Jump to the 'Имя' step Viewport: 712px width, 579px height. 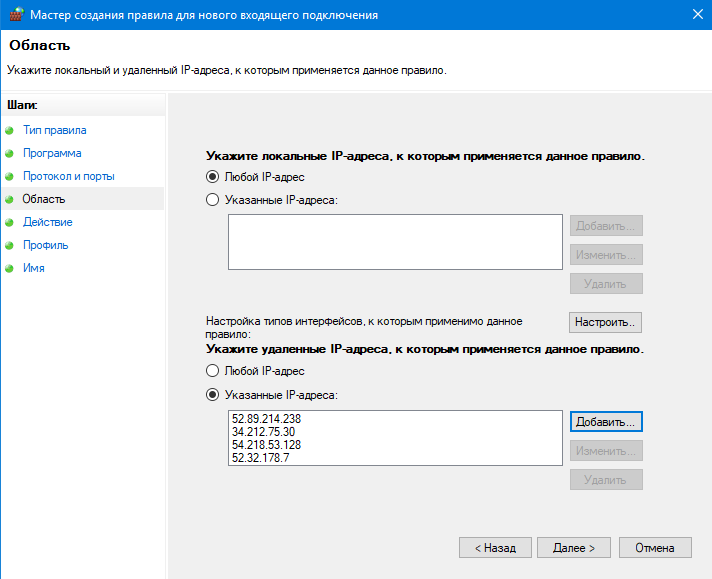33,268
